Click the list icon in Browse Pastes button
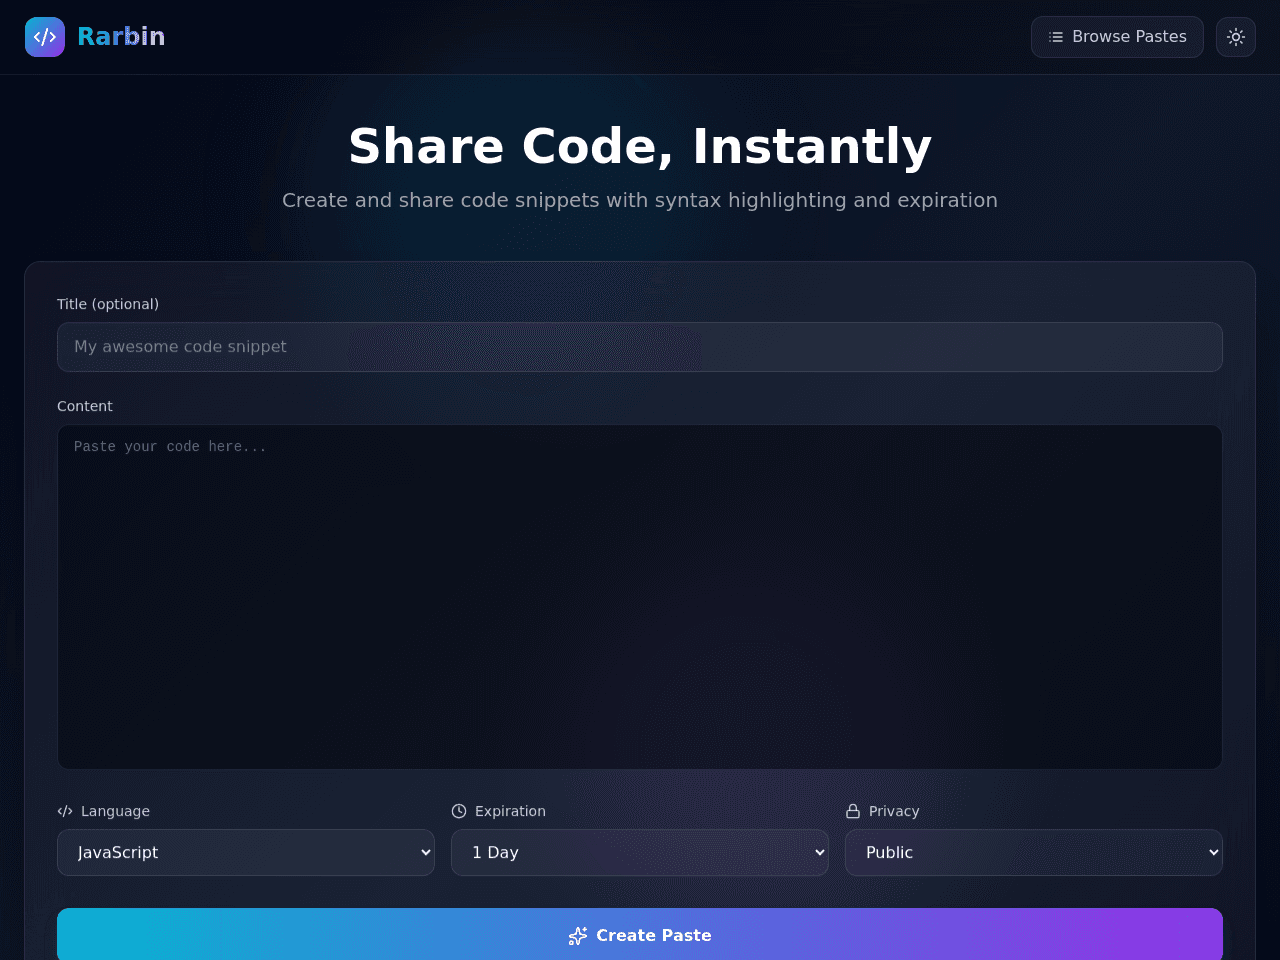This screenshot has height=960, width=1280. [1056, 37]
